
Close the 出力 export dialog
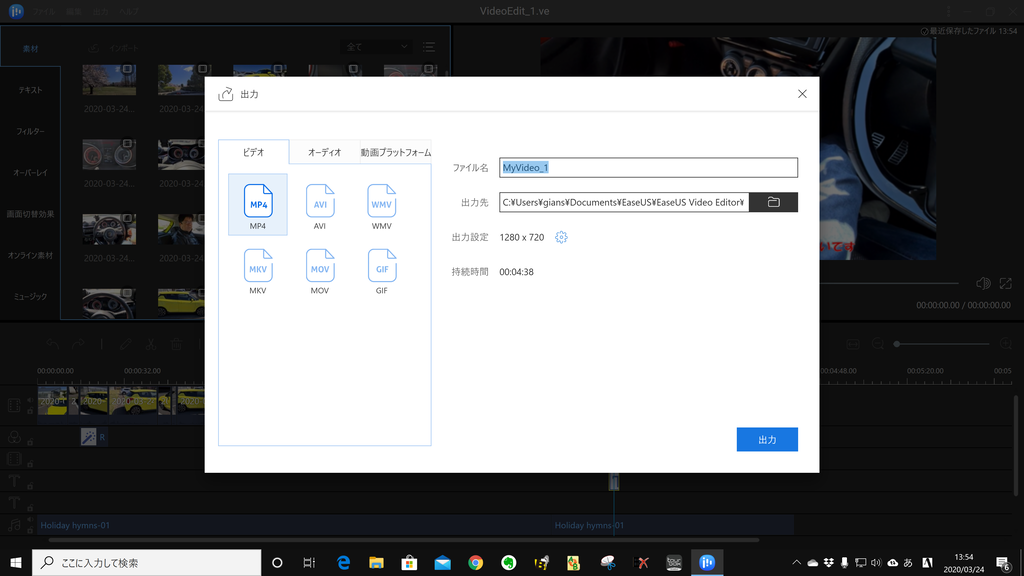coord(802,94)
